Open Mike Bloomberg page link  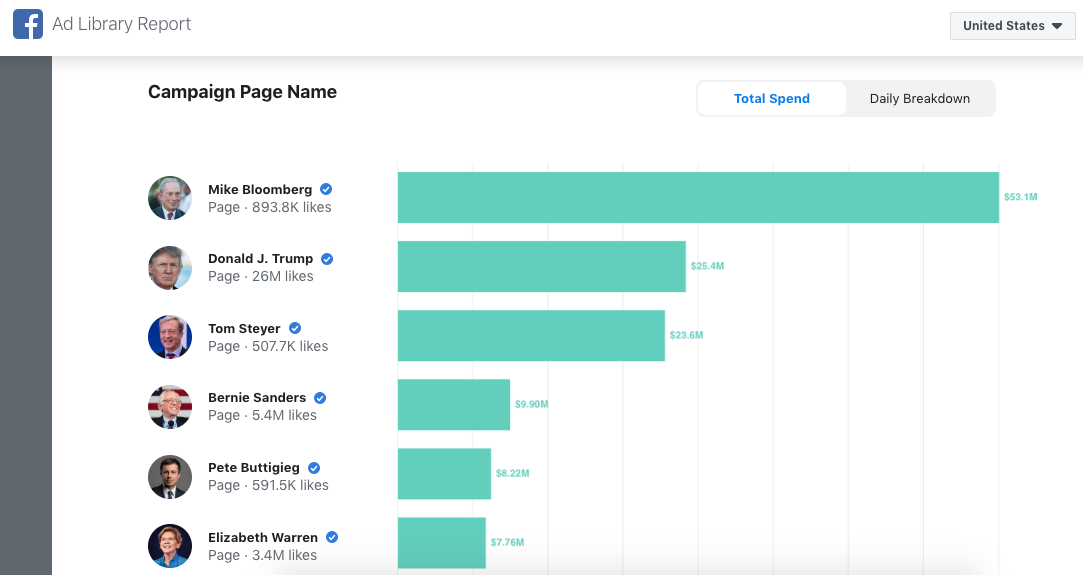(260, 190)
